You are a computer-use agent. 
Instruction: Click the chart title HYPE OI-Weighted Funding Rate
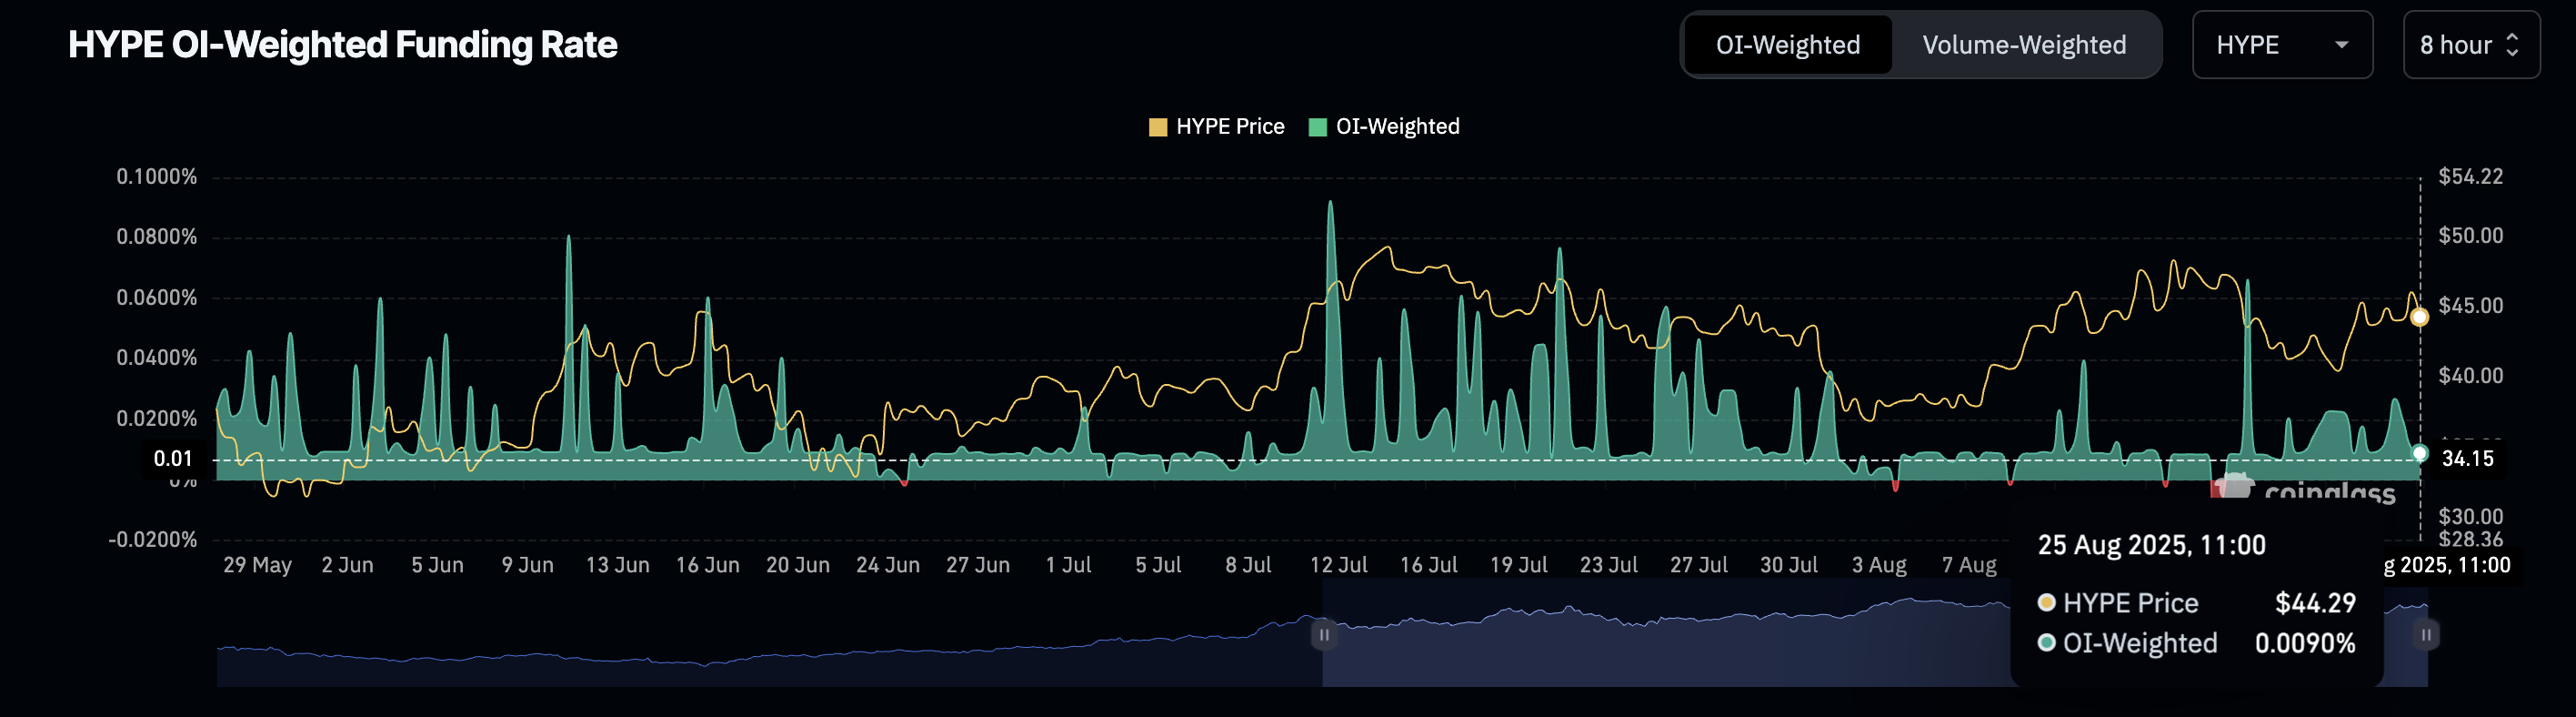[343, 45]
